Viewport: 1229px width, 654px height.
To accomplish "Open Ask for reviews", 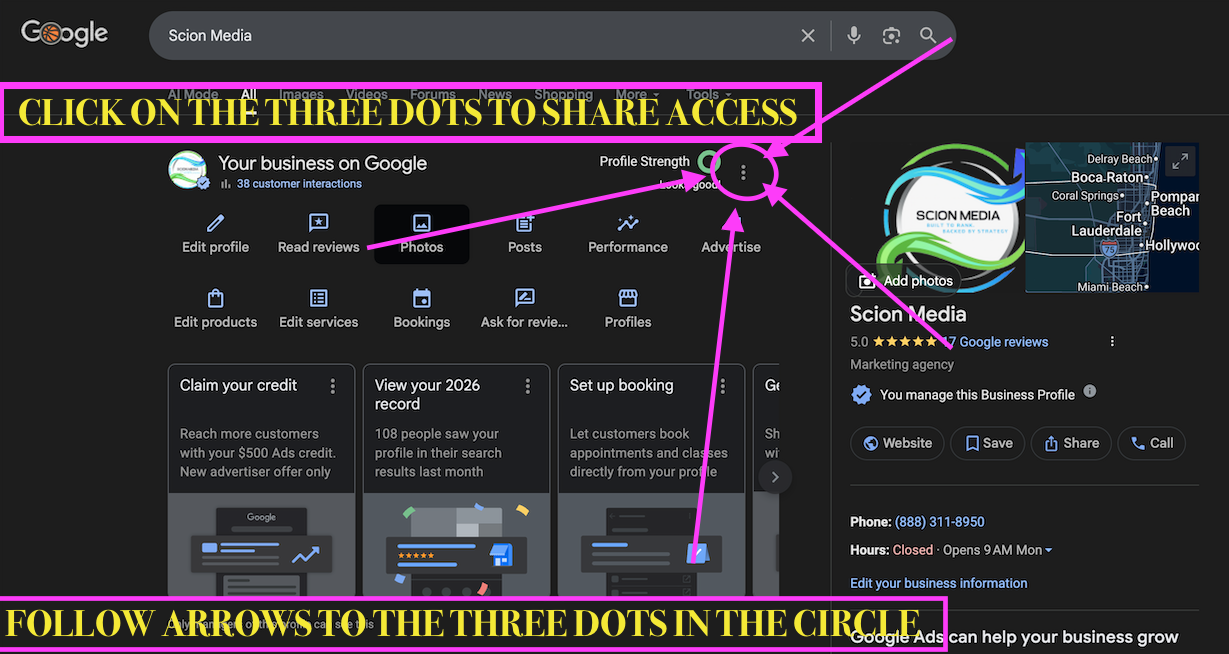I will click(x=524, y=309).
